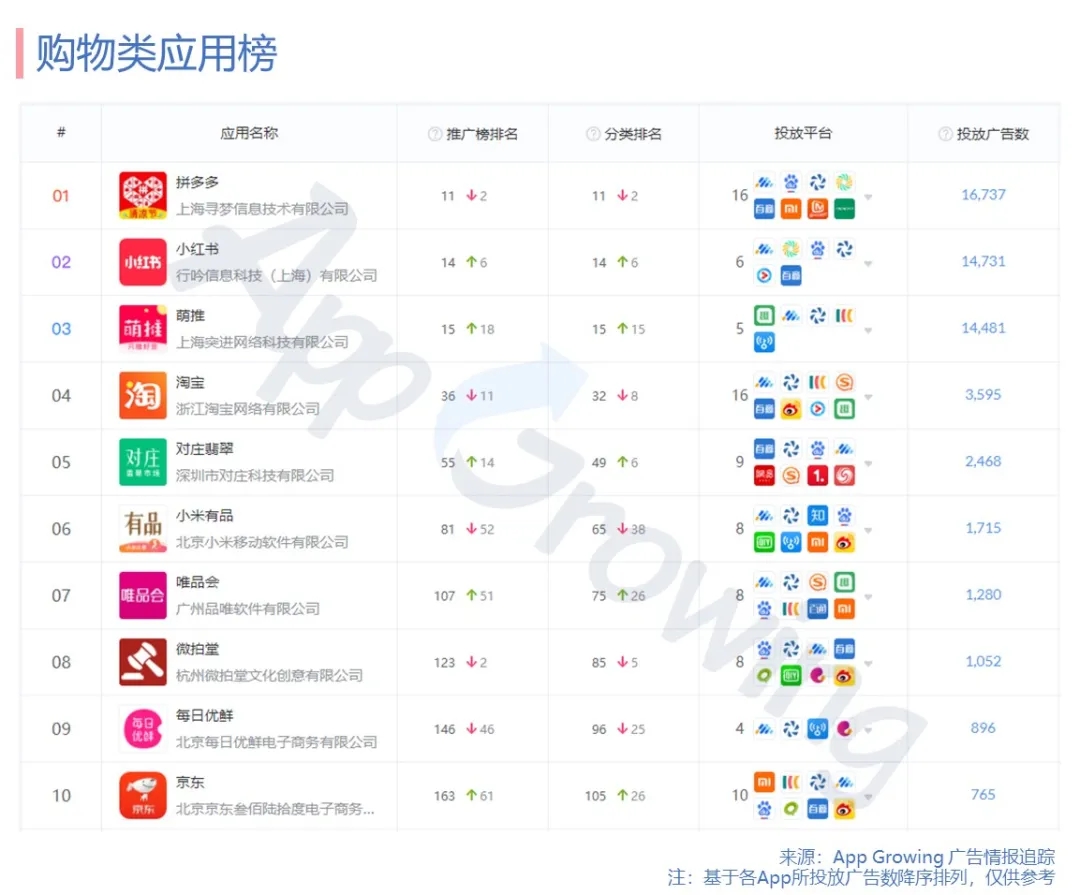Select the company name 杭州微拍堂文化创意有限公司
This screenshot has width=1080, height=895.
269,675
